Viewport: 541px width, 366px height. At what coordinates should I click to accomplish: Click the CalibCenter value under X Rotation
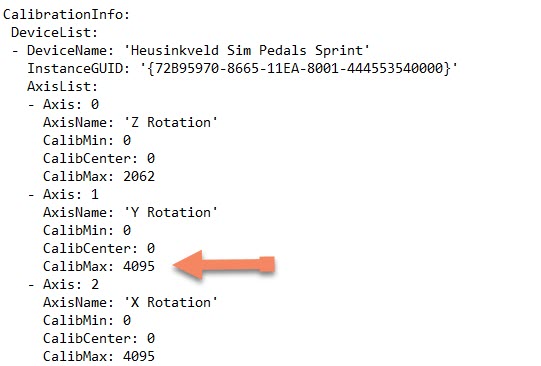click(150, 338)
